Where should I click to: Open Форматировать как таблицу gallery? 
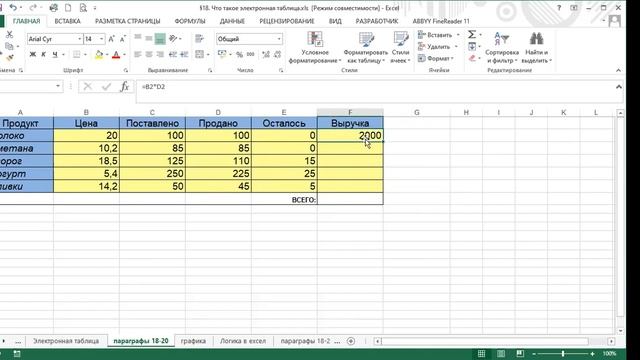[x=366, y=47]
